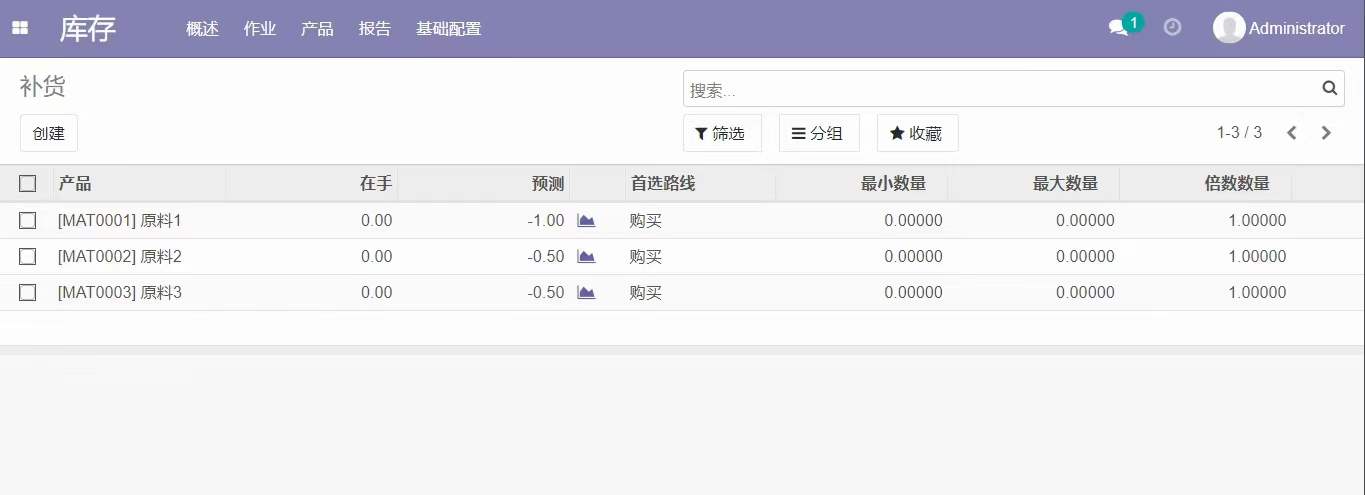Open forecast chart icon for 原料2

(586, 257)
